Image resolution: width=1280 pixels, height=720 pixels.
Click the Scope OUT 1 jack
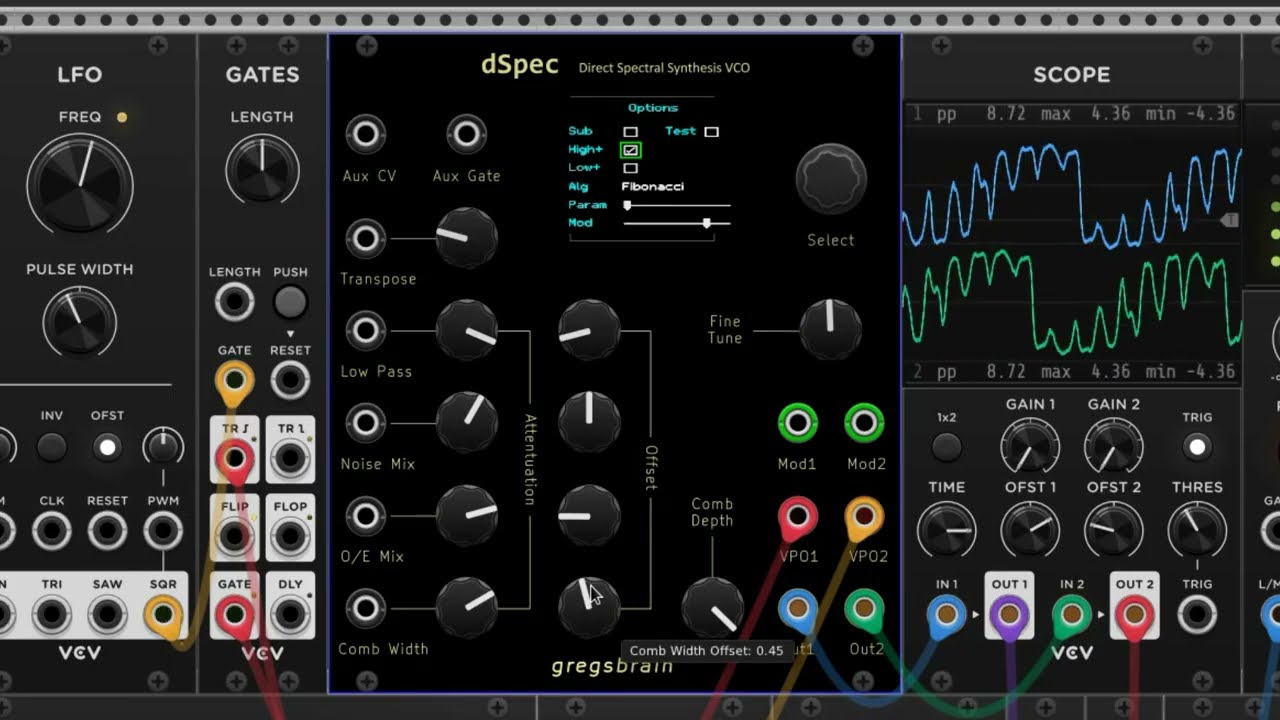1009,614
